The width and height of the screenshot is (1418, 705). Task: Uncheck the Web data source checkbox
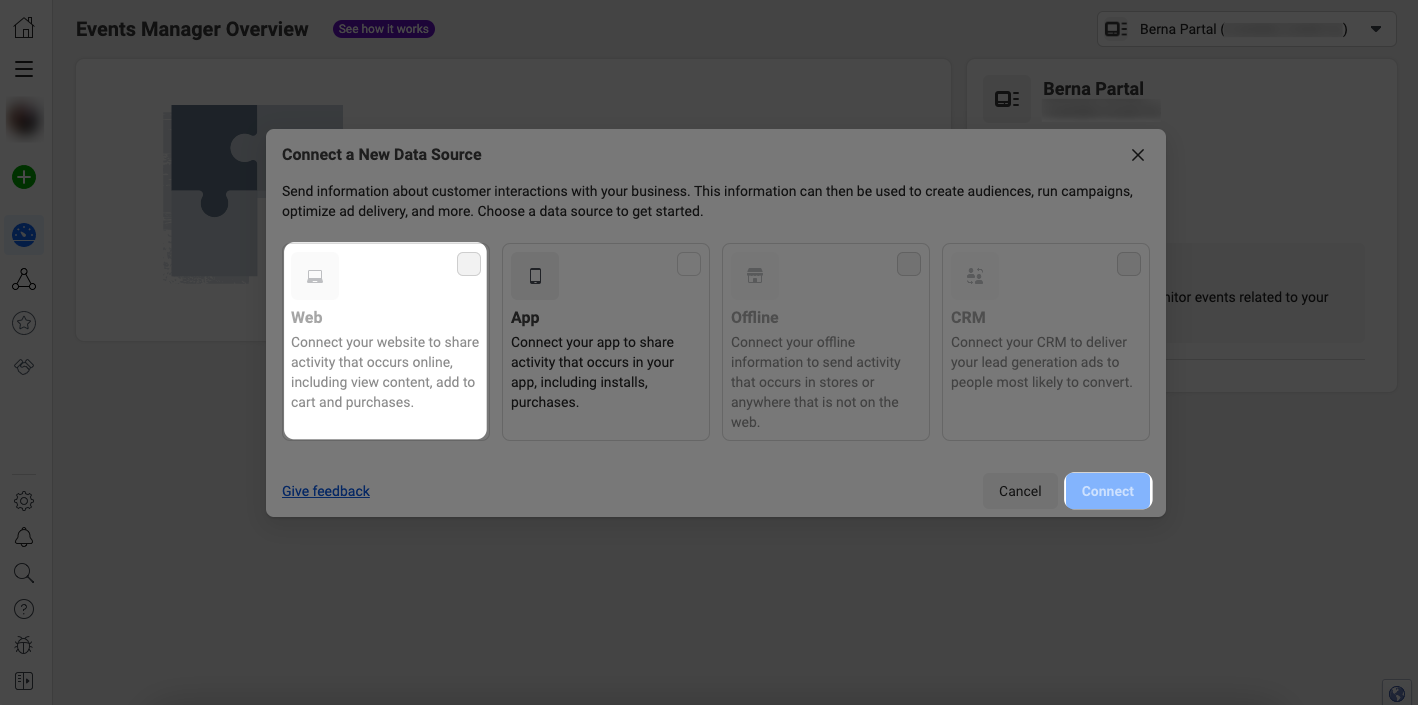[x=468, y=263]
